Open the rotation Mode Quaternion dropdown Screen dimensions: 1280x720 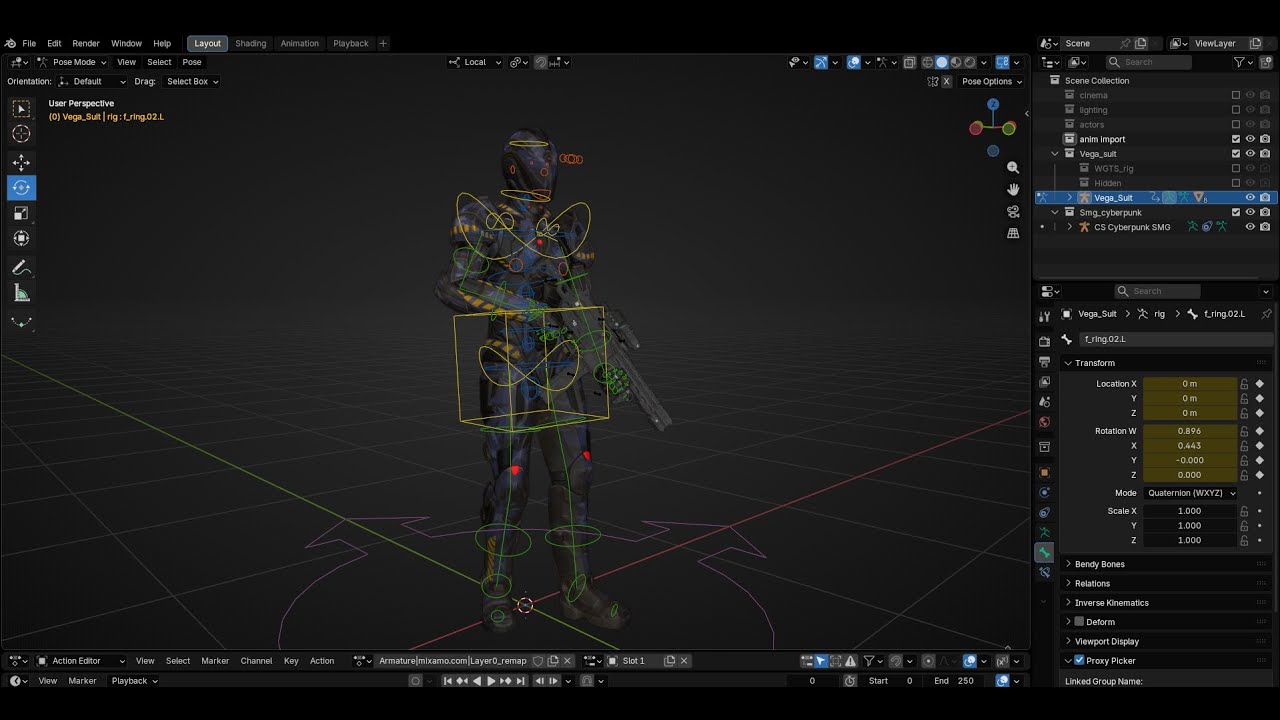click(x=1190, y=493)
